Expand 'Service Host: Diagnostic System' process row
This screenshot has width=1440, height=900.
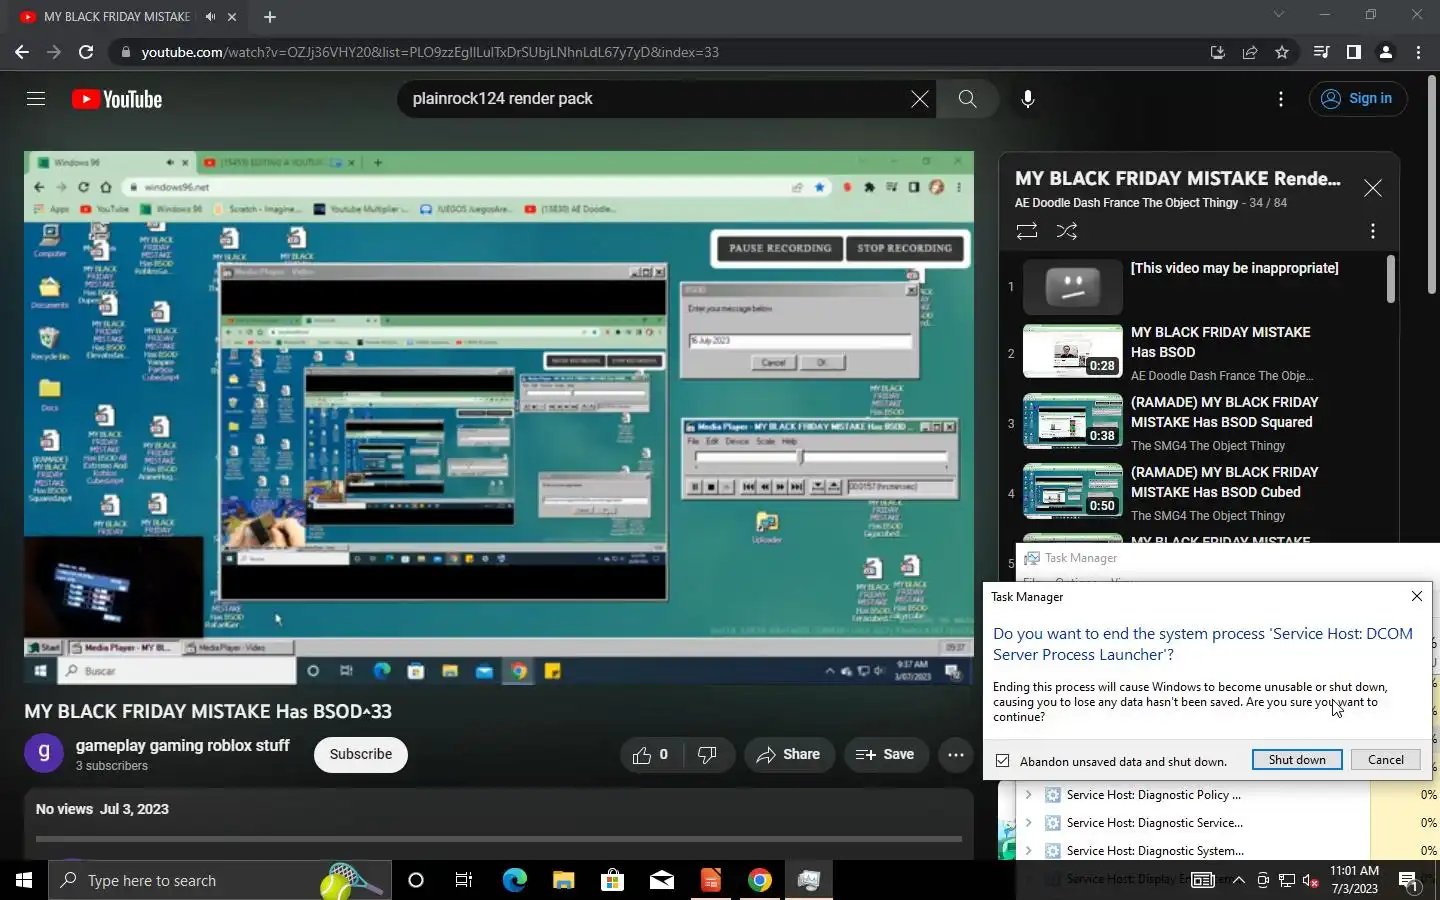coord(1028,851)
